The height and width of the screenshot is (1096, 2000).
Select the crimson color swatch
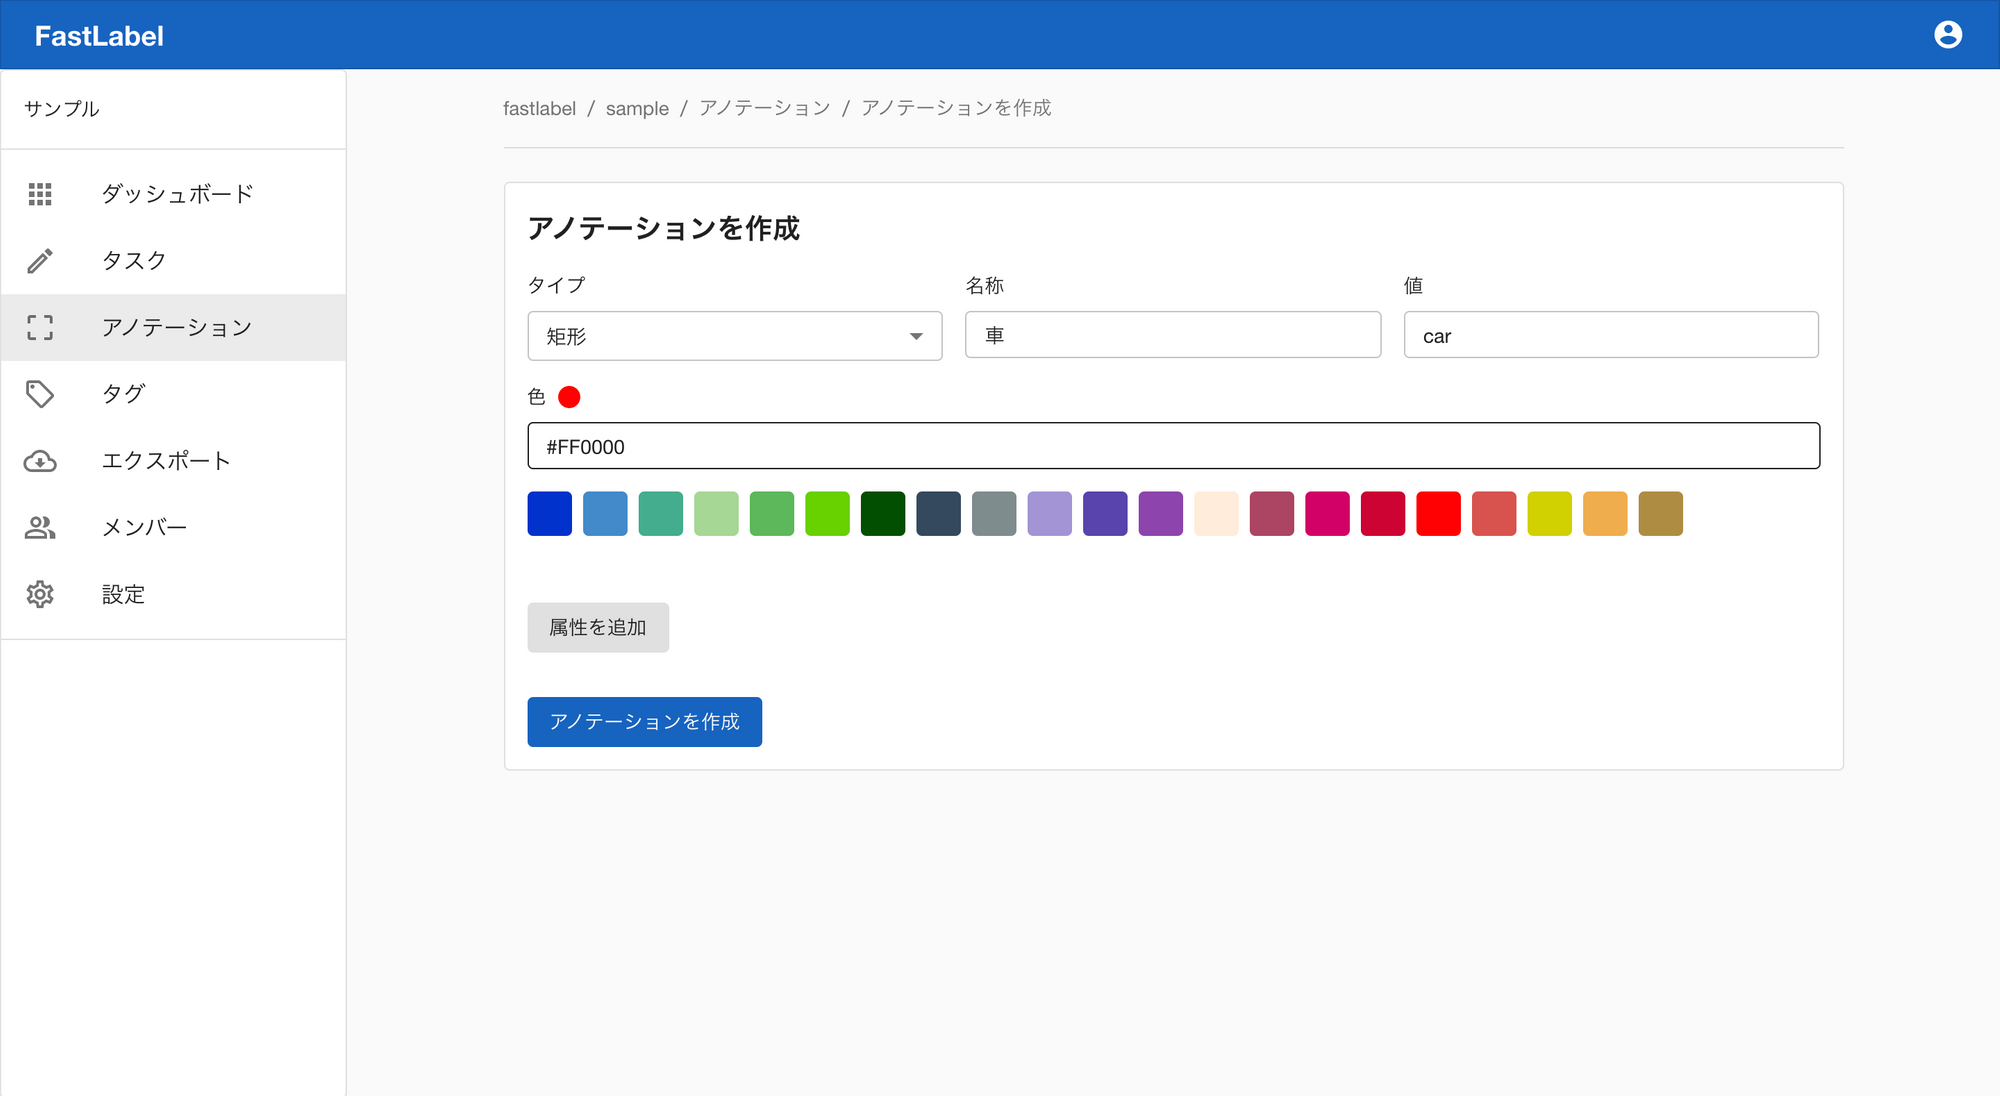1383,514
